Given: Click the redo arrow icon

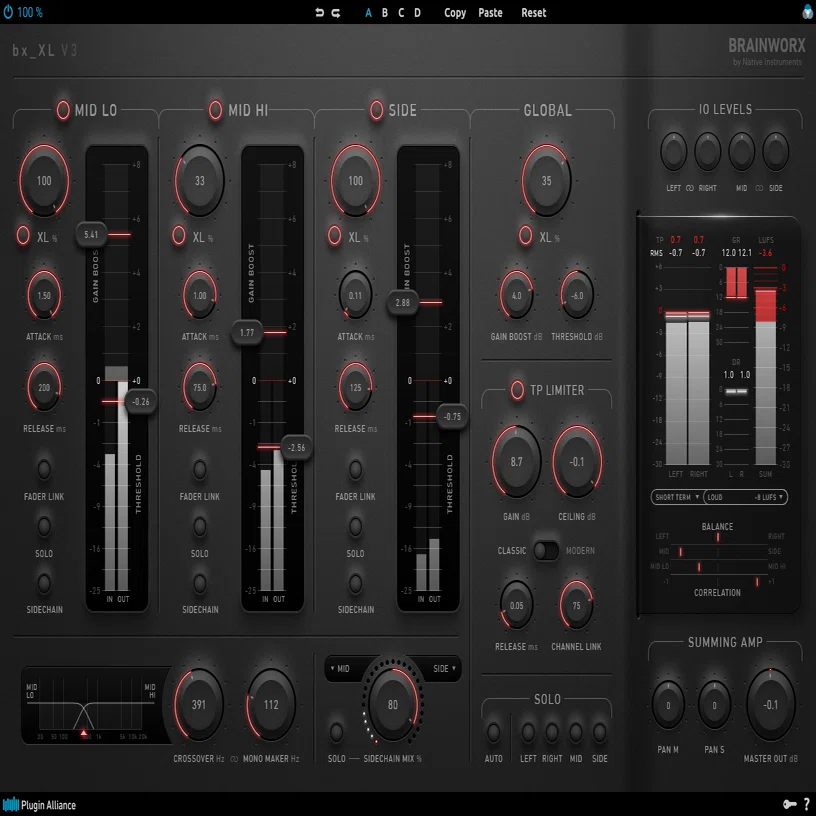Looking at the screenshot, I should tap(336, 12).
